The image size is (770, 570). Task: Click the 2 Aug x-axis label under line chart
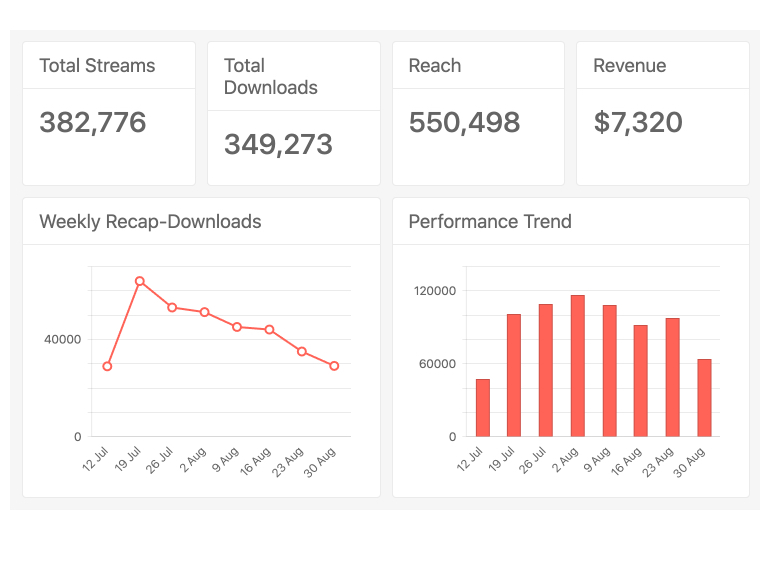coord(193,460)
